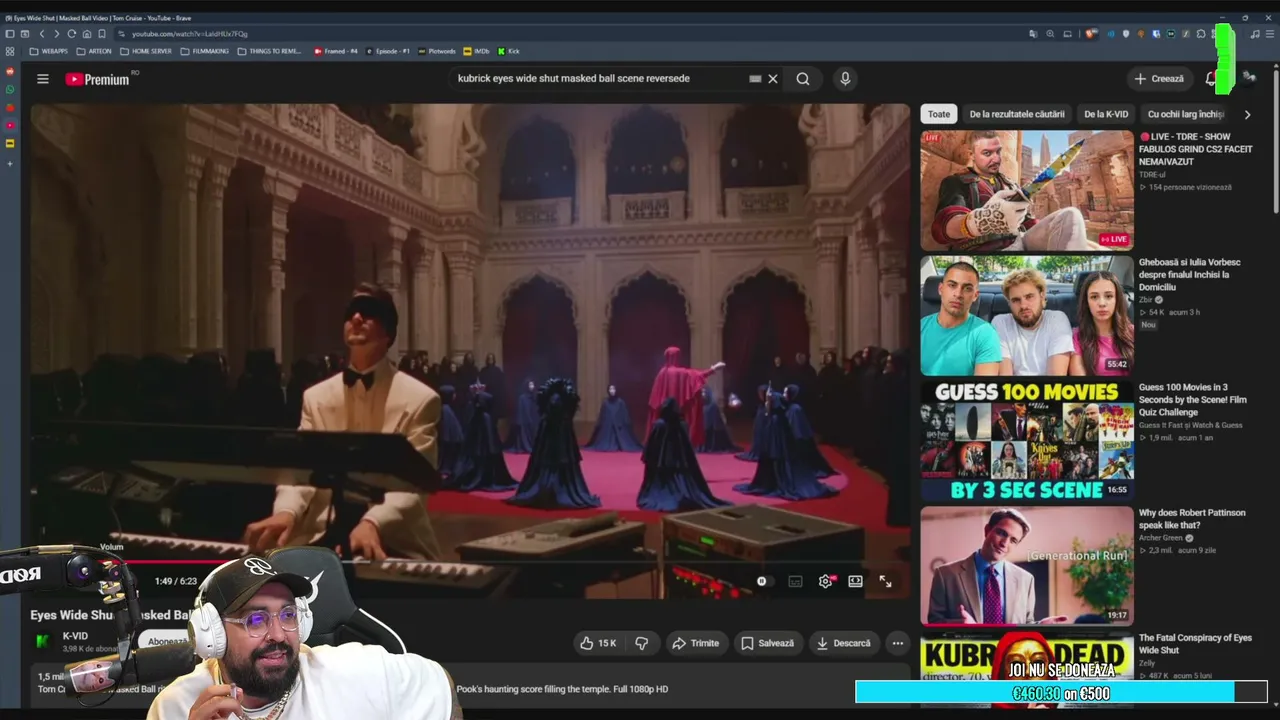
Task: Download the video with Descarcă
Action: click(843, 643)
